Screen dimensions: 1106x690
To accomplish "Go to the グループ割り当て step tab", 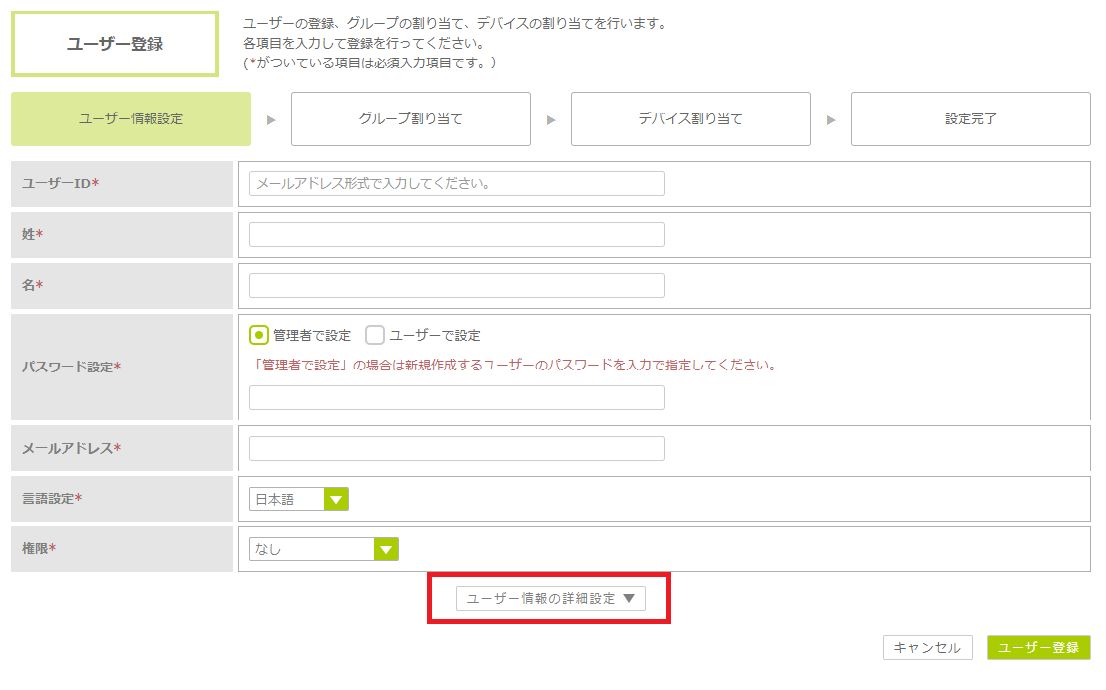I will click(x=411, y=119).
